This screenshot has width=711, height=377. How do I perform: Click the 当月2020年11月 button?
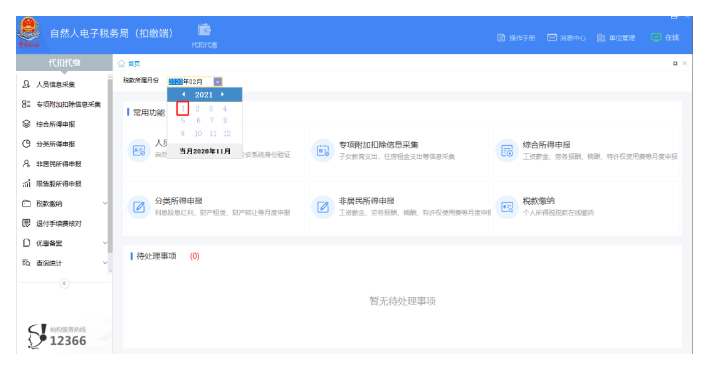click(205, 151)
